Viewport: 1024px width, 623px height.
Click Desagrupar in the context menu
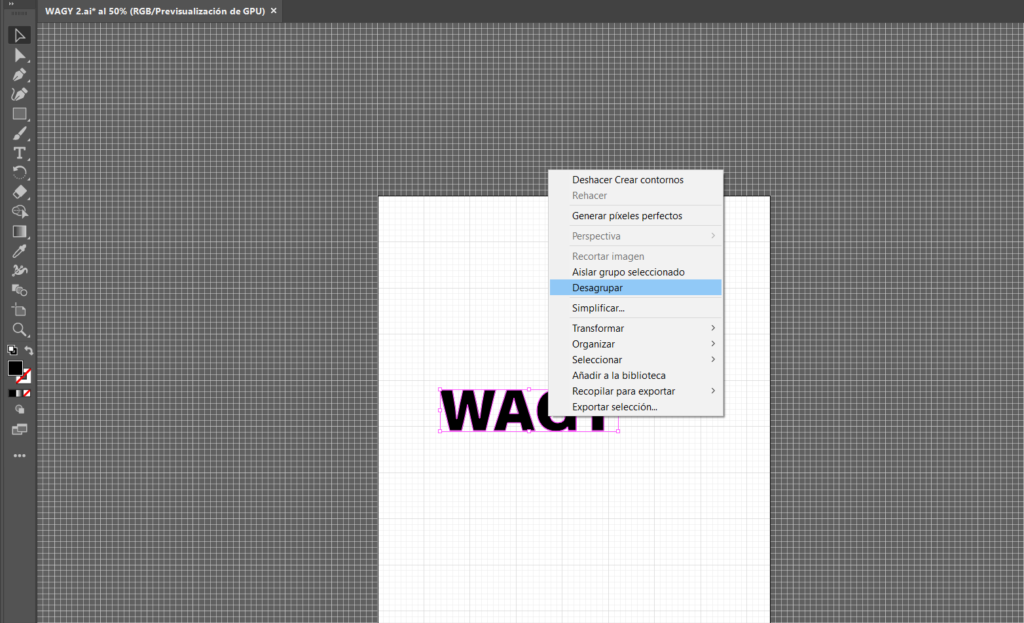point(635,288)
